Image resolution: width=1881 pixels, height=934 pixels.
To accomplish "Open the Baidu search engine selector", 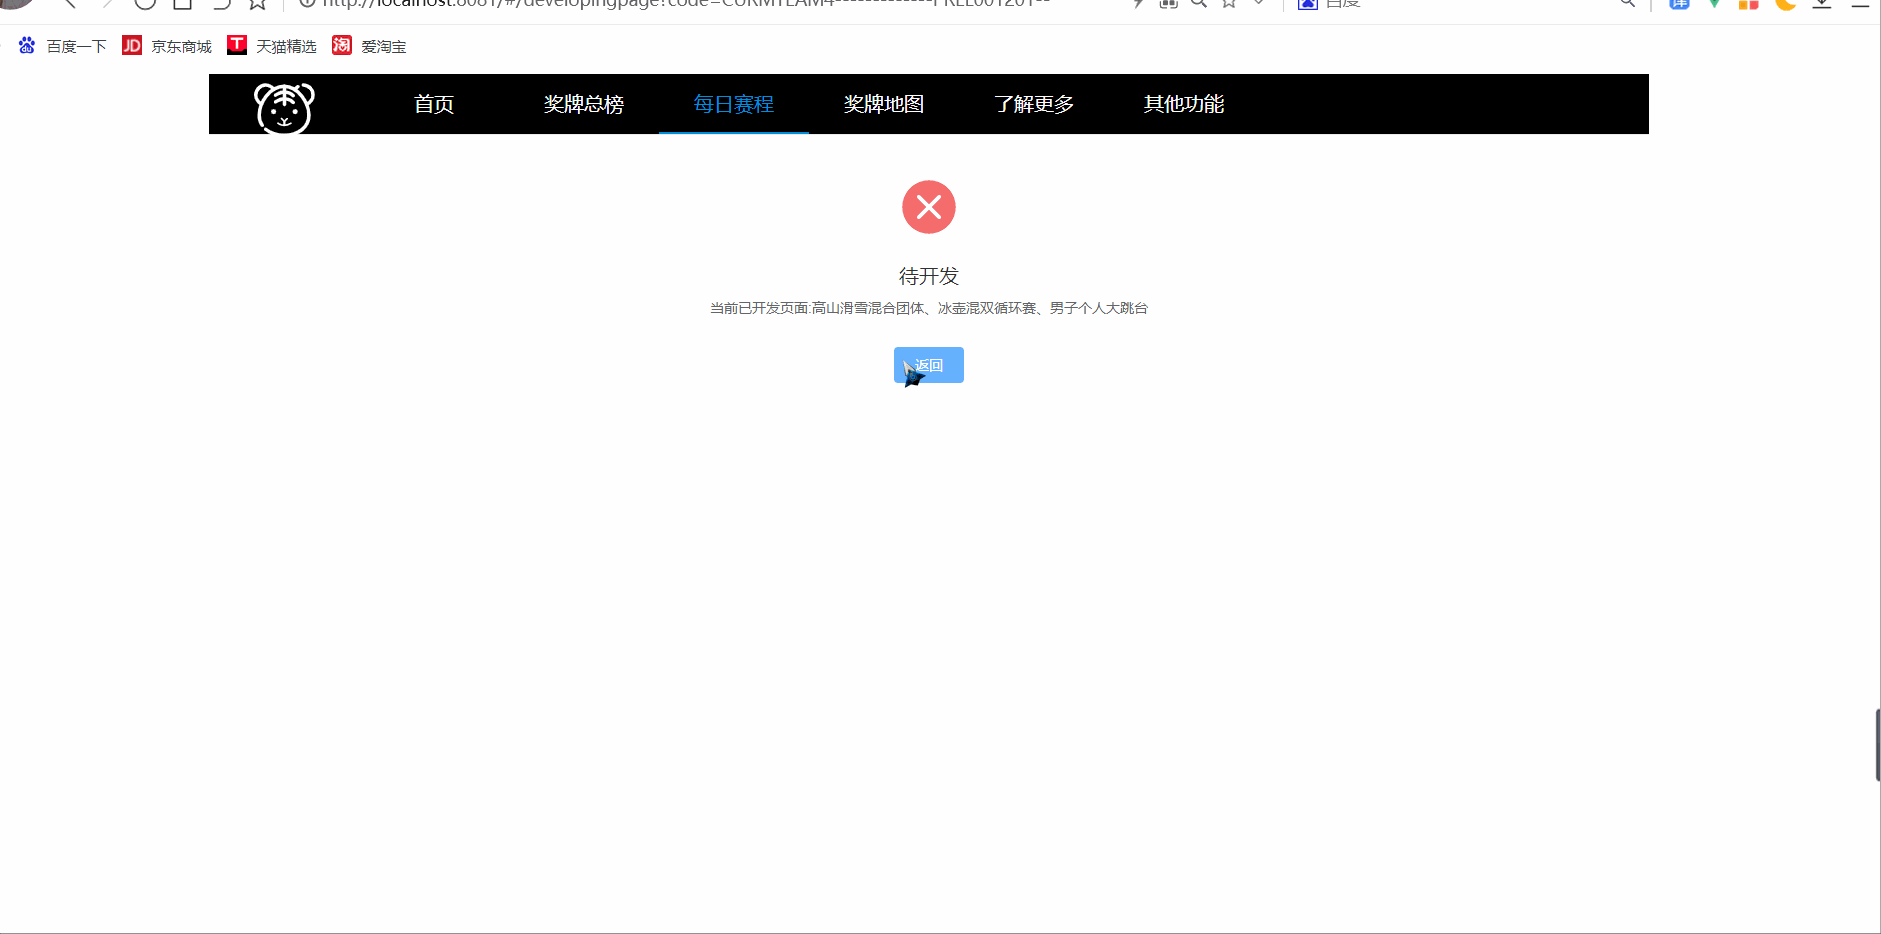I will (x=1307, y=5).
